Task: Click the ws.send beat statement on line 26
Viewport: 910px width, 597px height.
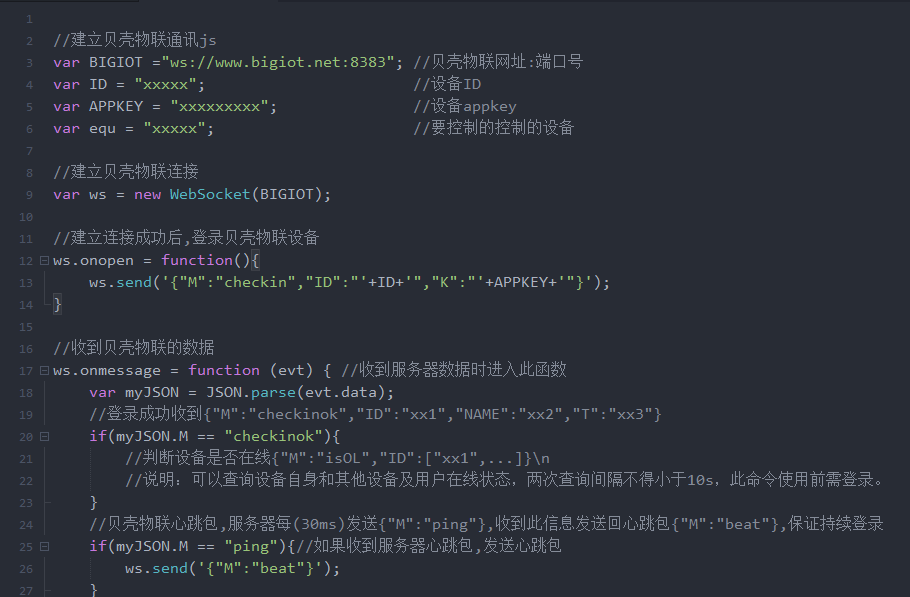Action: coord(232,568)
